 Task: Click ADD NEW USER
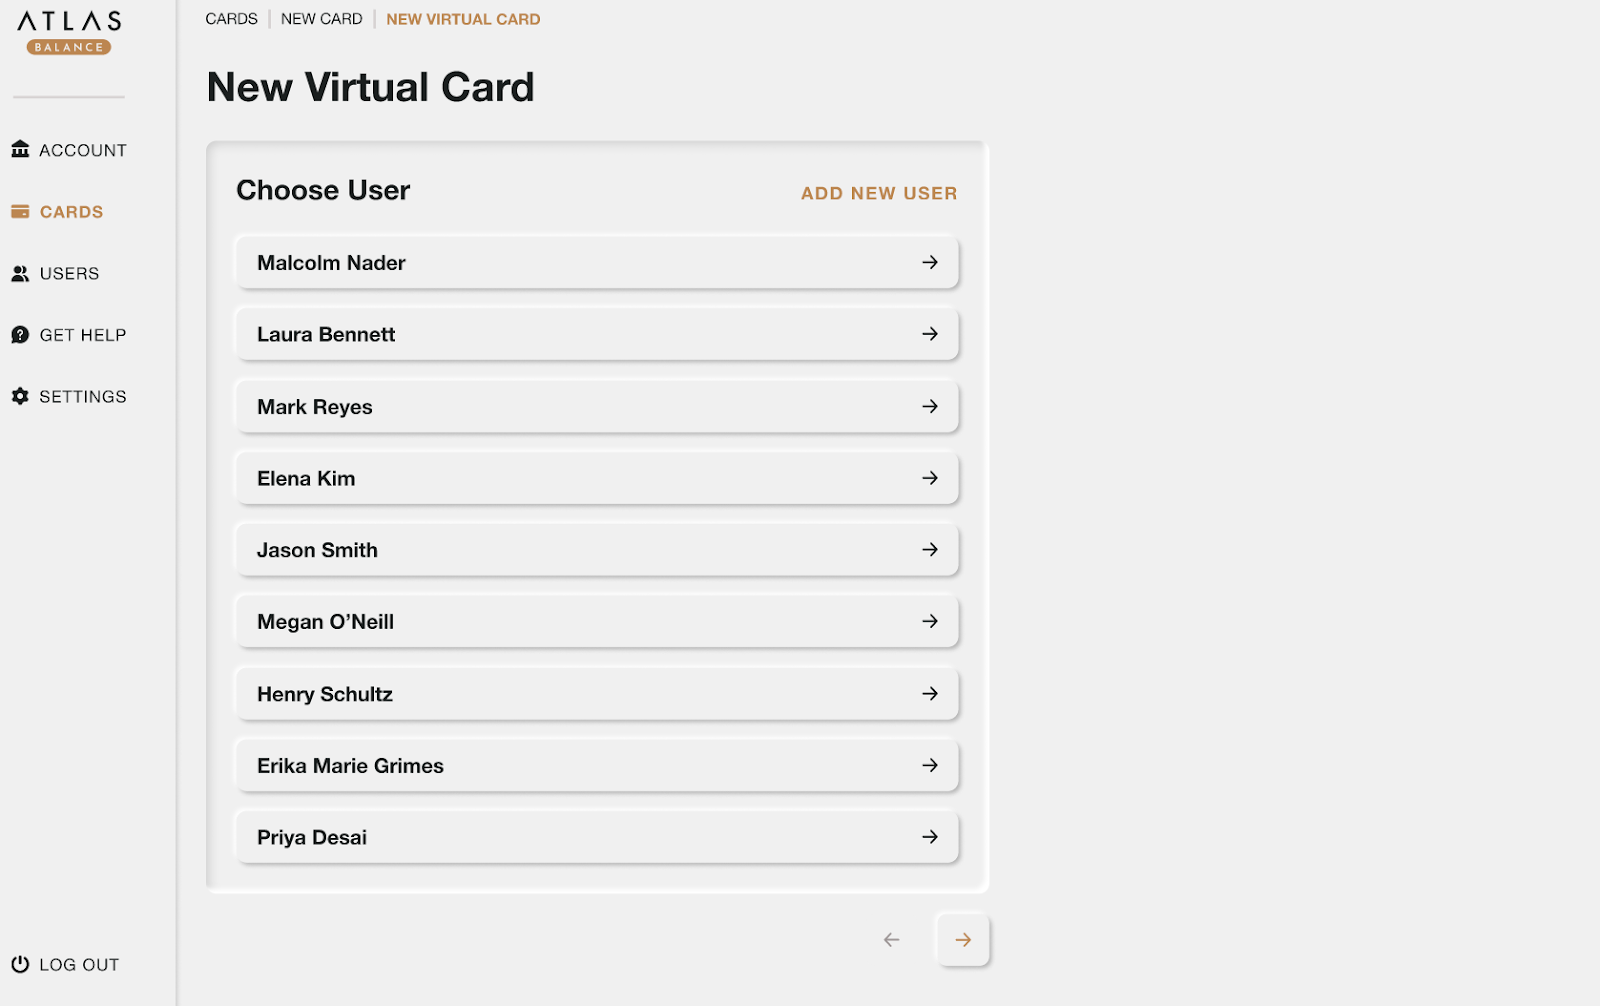(878, 192)
